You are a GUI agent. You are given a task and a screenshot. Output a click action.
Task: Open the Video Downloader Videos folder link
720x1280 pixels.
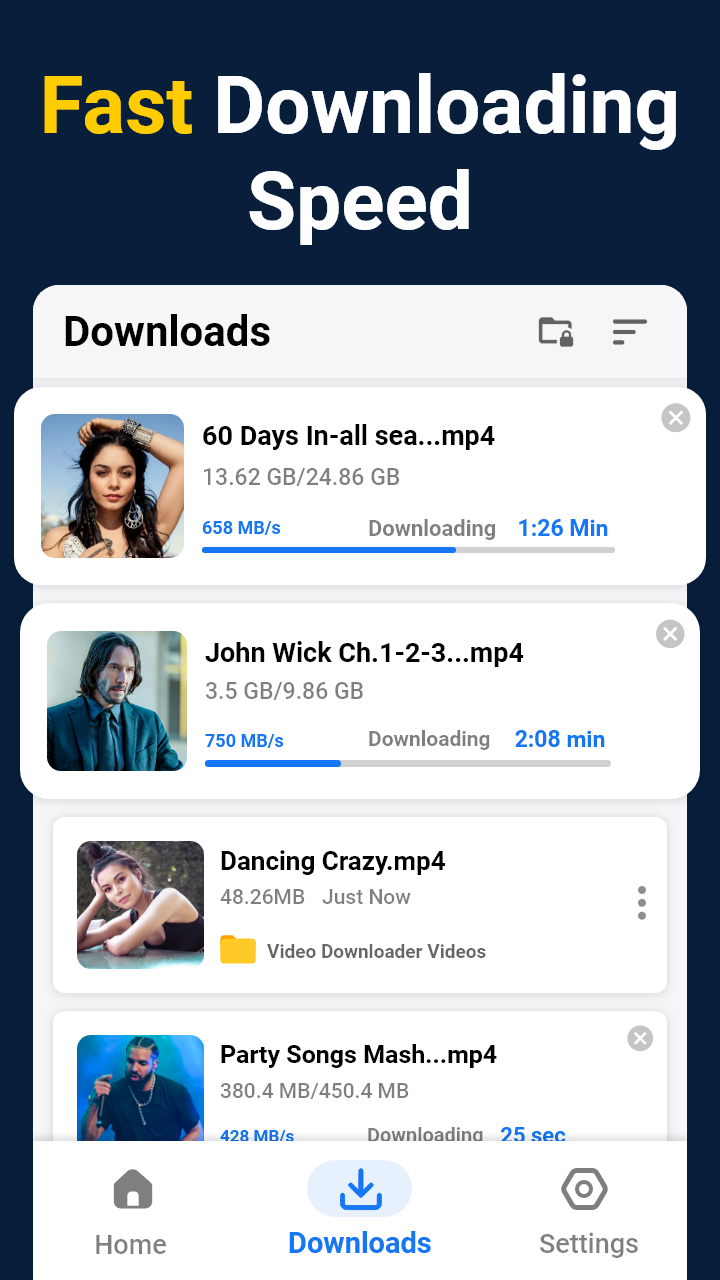pos(376,952)
